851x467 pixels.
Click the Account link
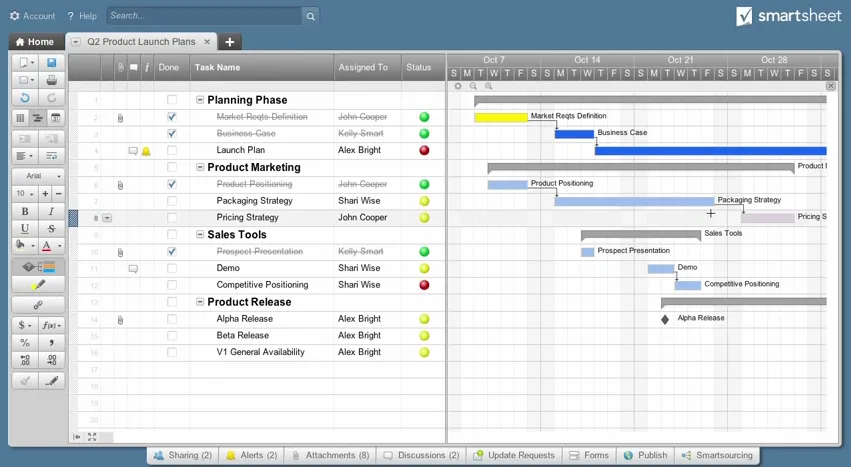[x=33, y=16]
